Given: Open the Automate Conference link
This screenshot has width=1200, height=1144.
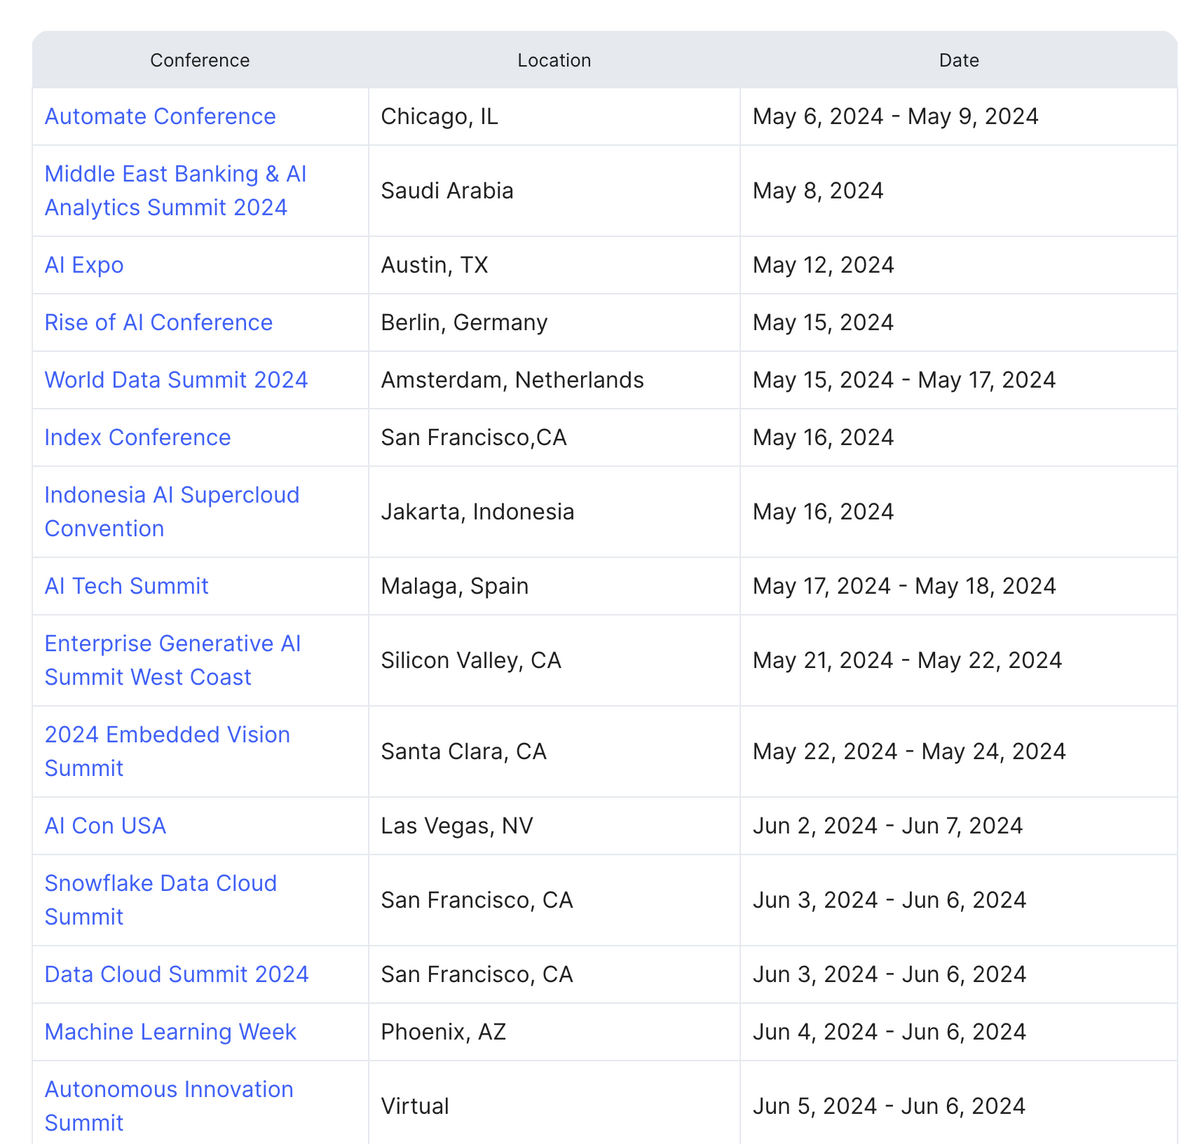Looking at the screenshot, I should coord(160,116).
